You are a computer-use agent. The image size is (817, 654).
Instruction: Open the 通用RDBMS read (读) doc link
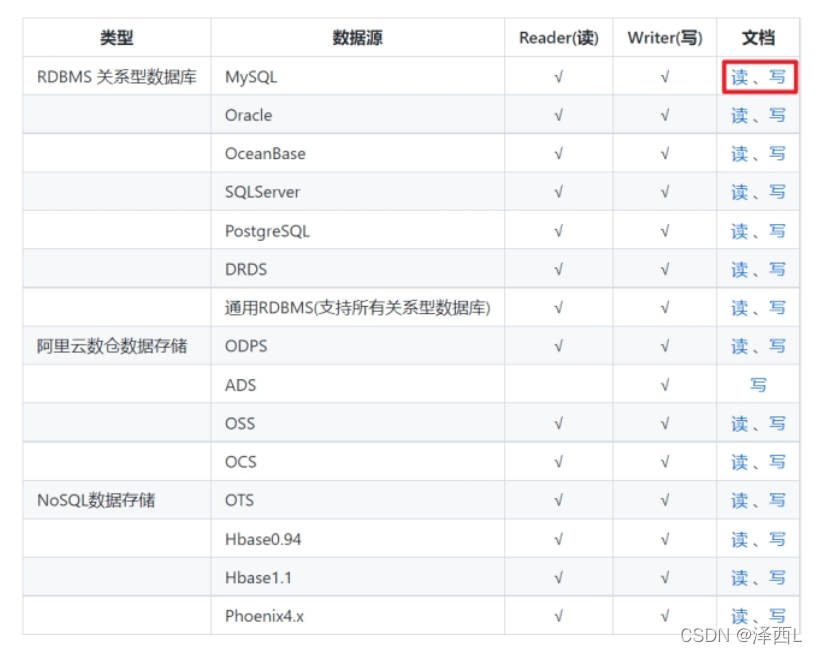(739, 308)
